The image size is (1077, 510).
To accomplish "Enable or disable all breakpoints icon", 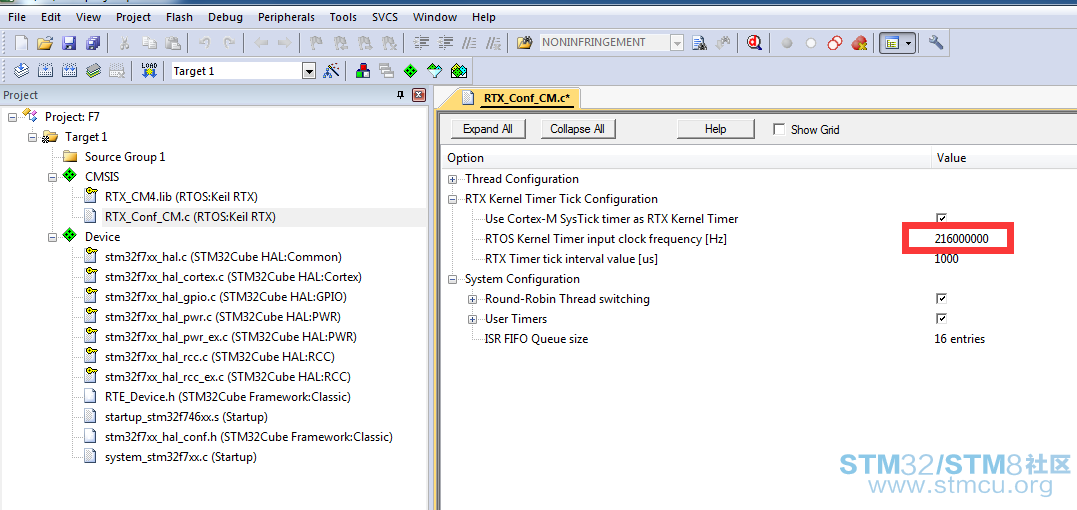I will 835,43.
